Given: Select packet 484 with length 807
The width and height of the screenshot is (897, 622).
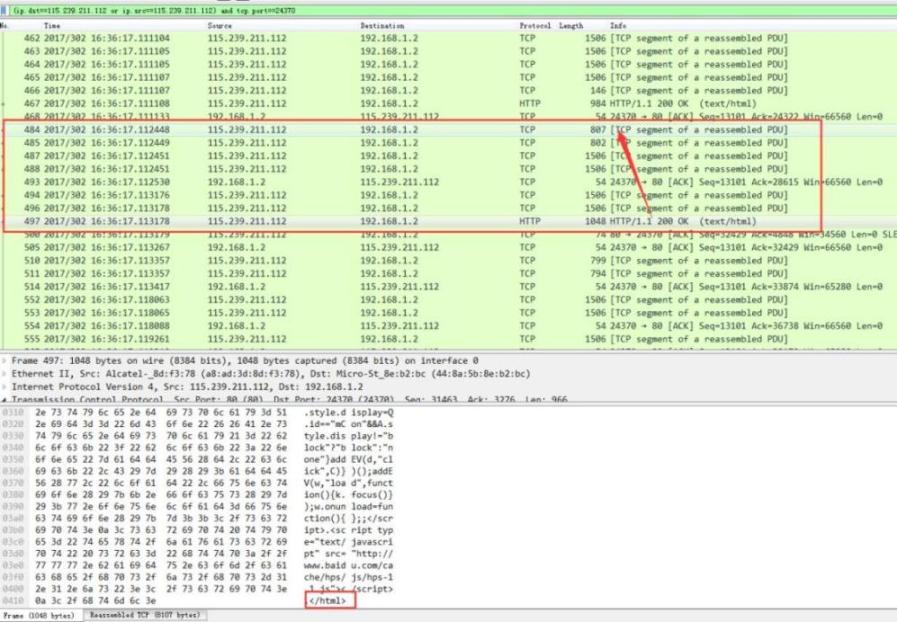Looking at the screenshot, I should click(x=400, y=130).
